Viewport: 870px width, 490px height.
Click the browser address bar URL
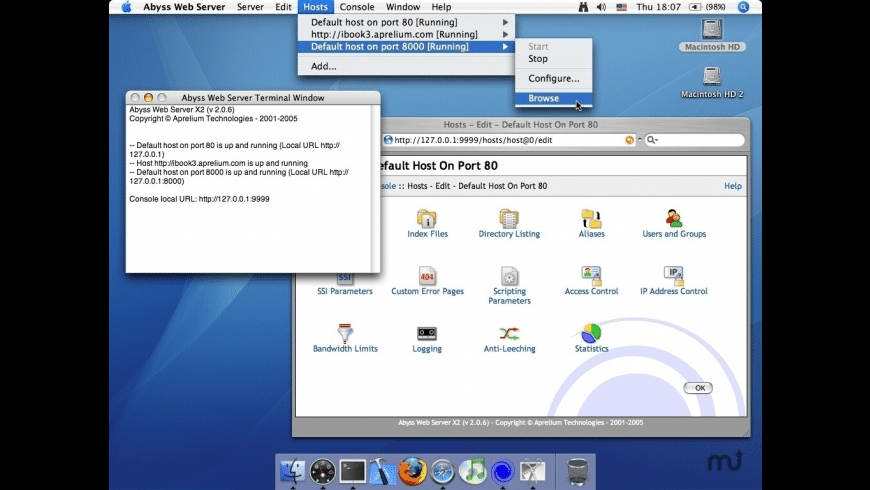(473, 140)
